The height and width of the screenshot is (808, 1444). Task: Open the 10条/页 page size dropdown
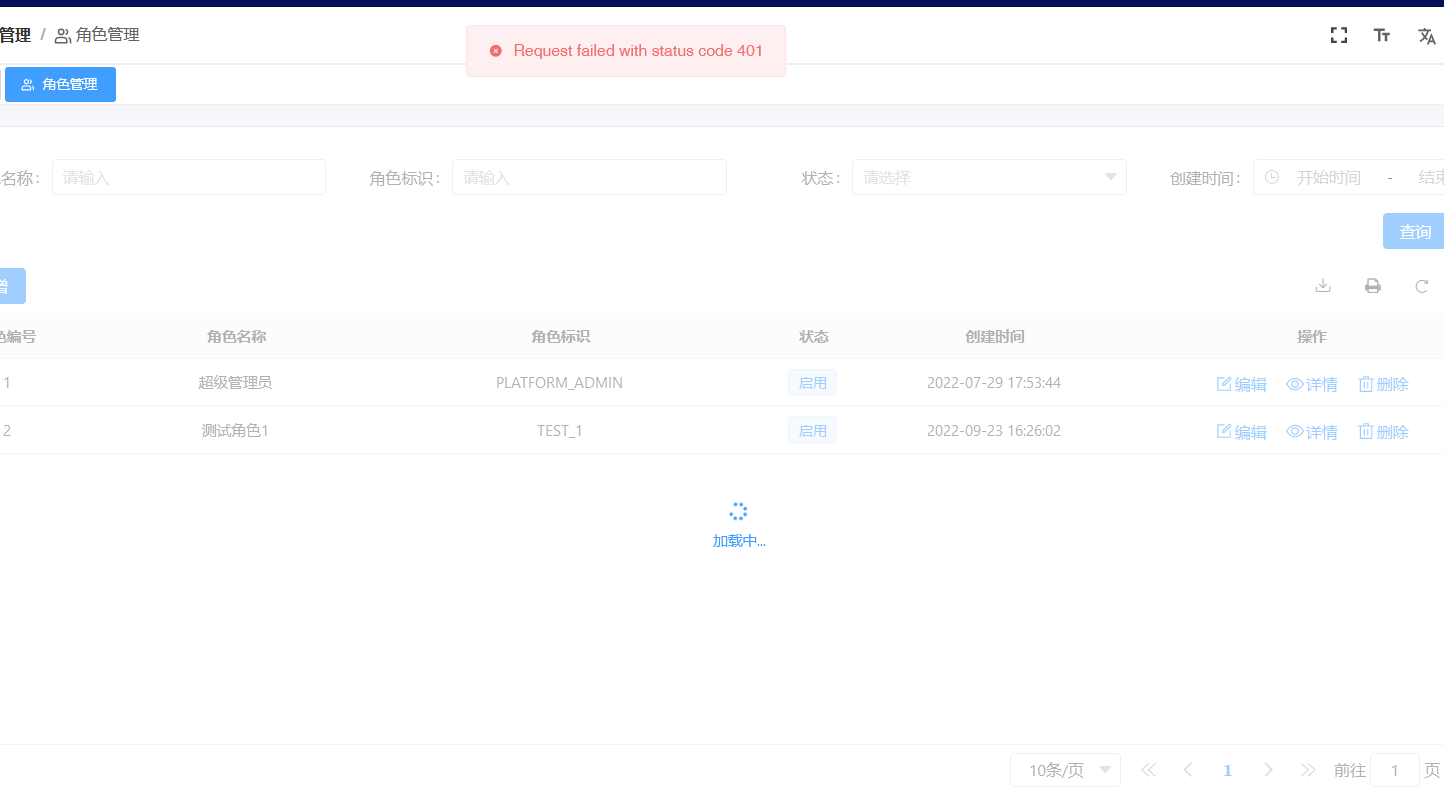(x=1064, y=770)
